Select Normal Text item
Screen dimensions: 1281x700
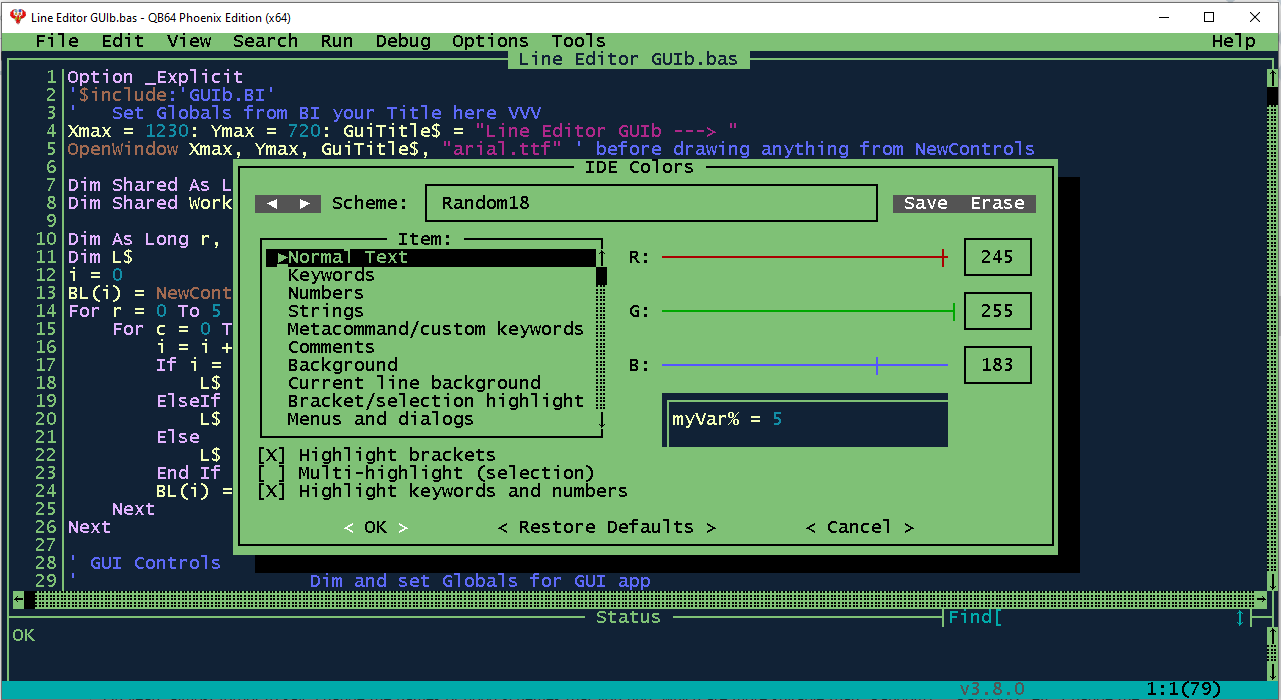[431, 257]
